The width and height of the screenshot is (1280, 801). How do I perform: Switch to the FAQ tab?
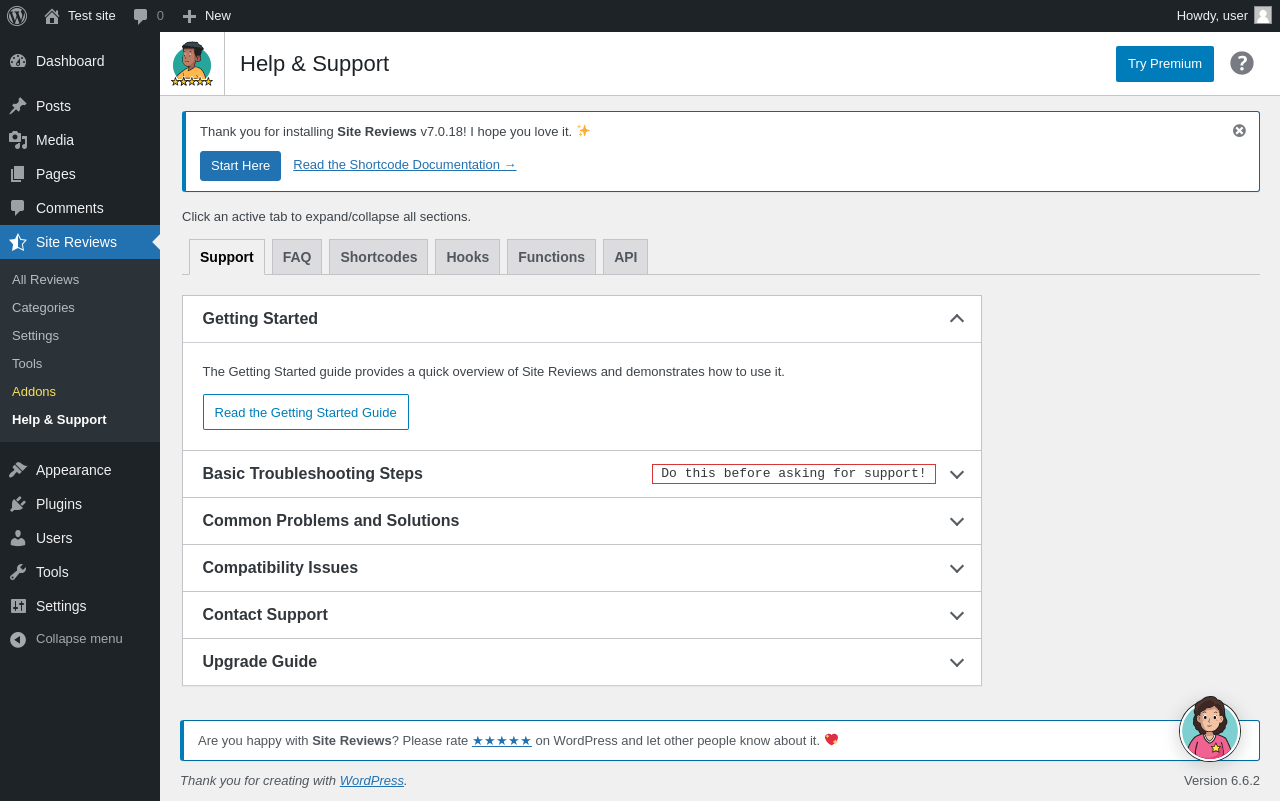tap(297, 257)
